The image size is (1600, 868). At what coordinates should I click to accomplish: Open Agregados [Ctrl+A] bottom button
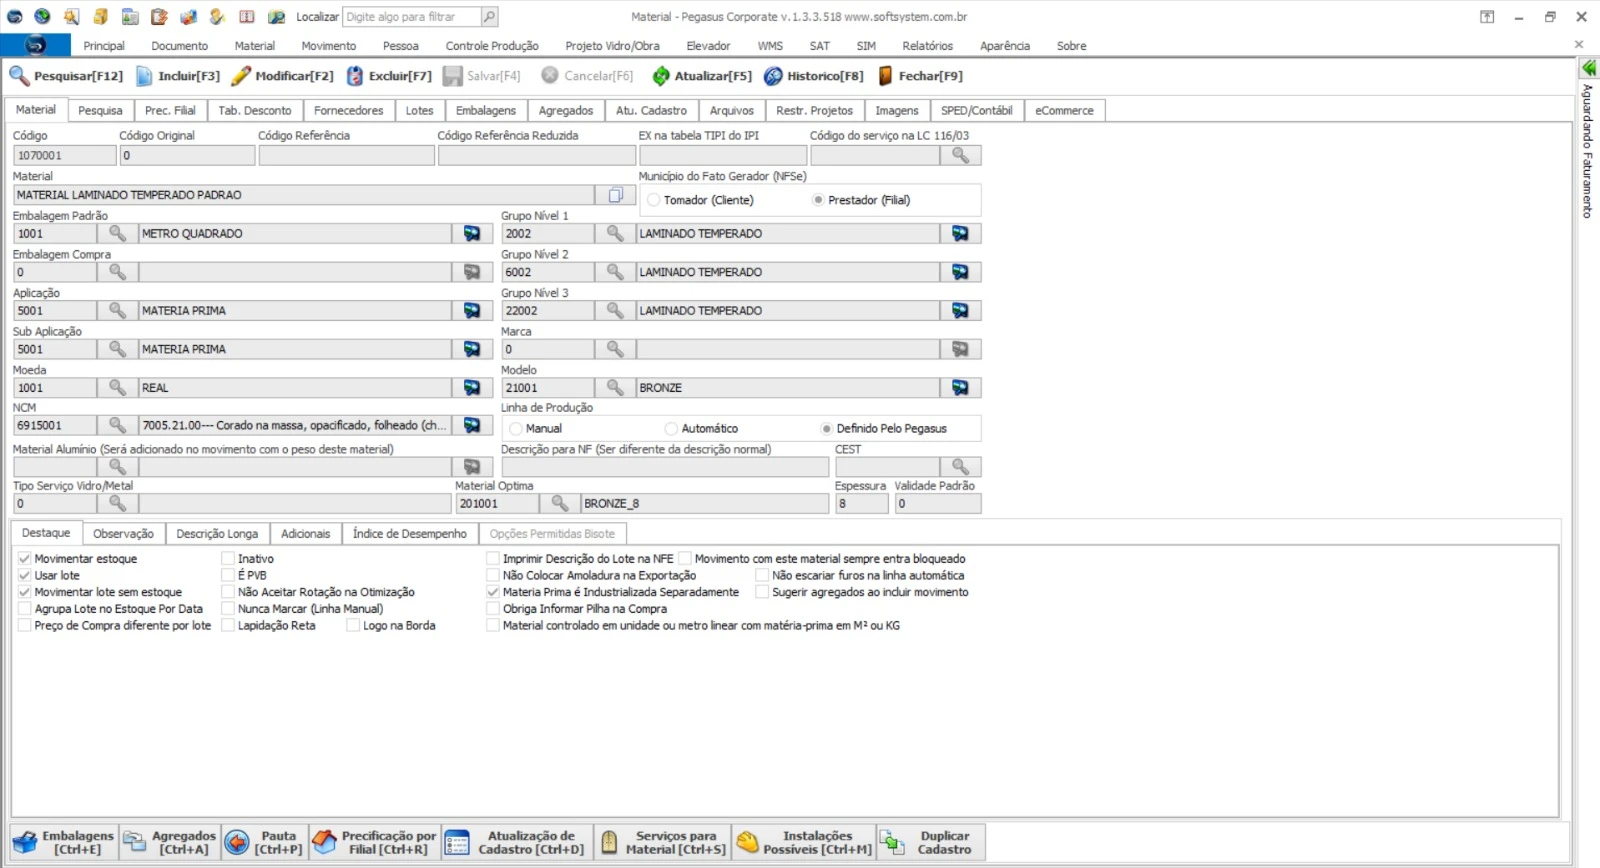169,842
